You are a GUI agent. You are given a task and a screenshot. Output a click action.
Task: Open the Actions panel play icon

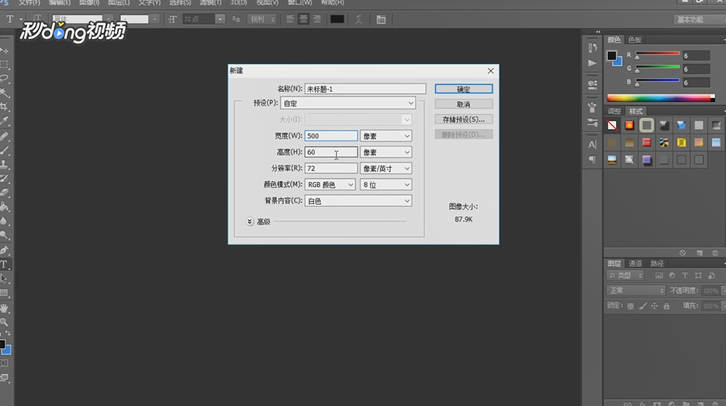coord(592,63)
